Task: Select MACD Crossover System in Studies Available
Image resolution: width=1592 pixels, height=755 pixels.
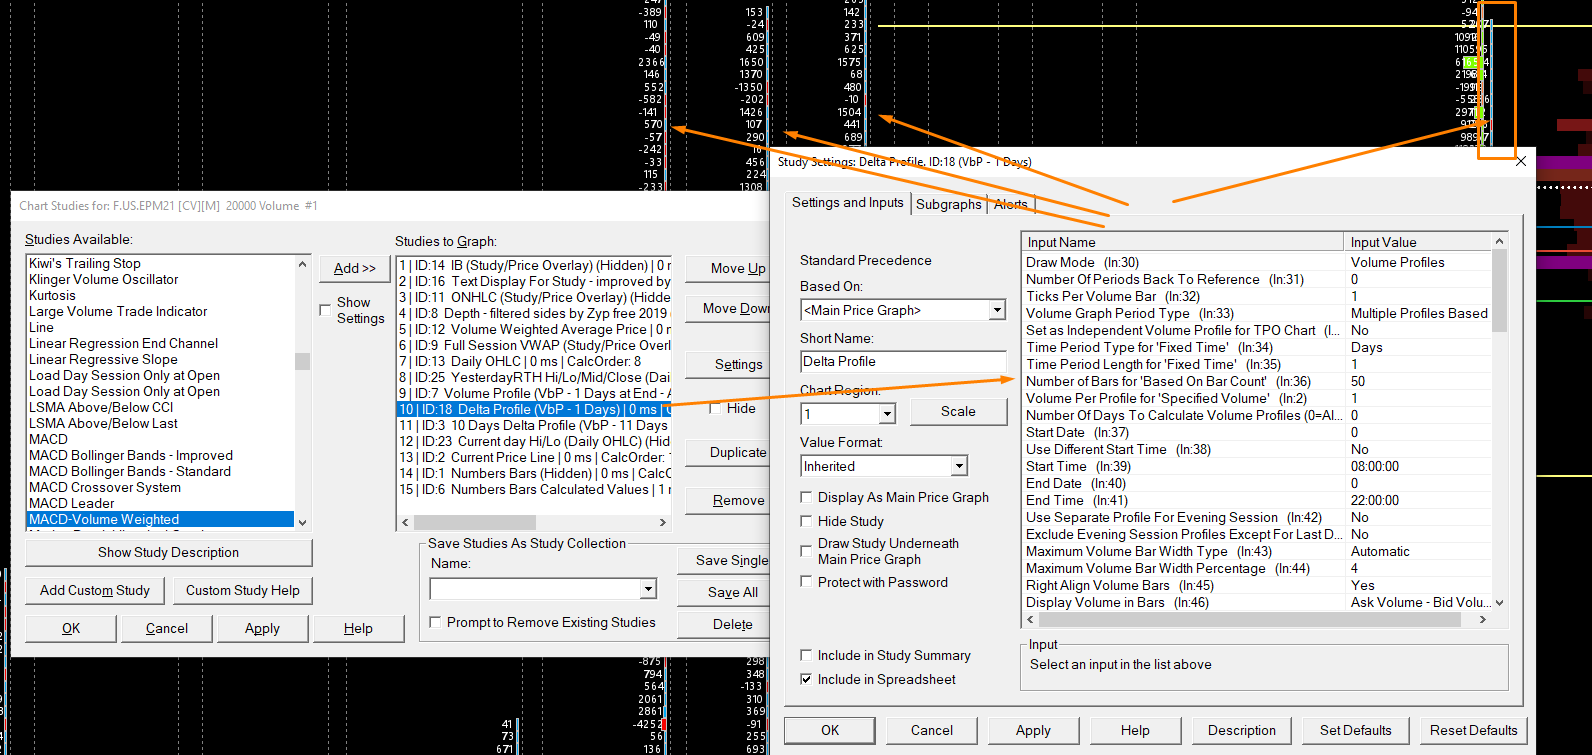Action: pyautogui.click(x=105, y=487)
